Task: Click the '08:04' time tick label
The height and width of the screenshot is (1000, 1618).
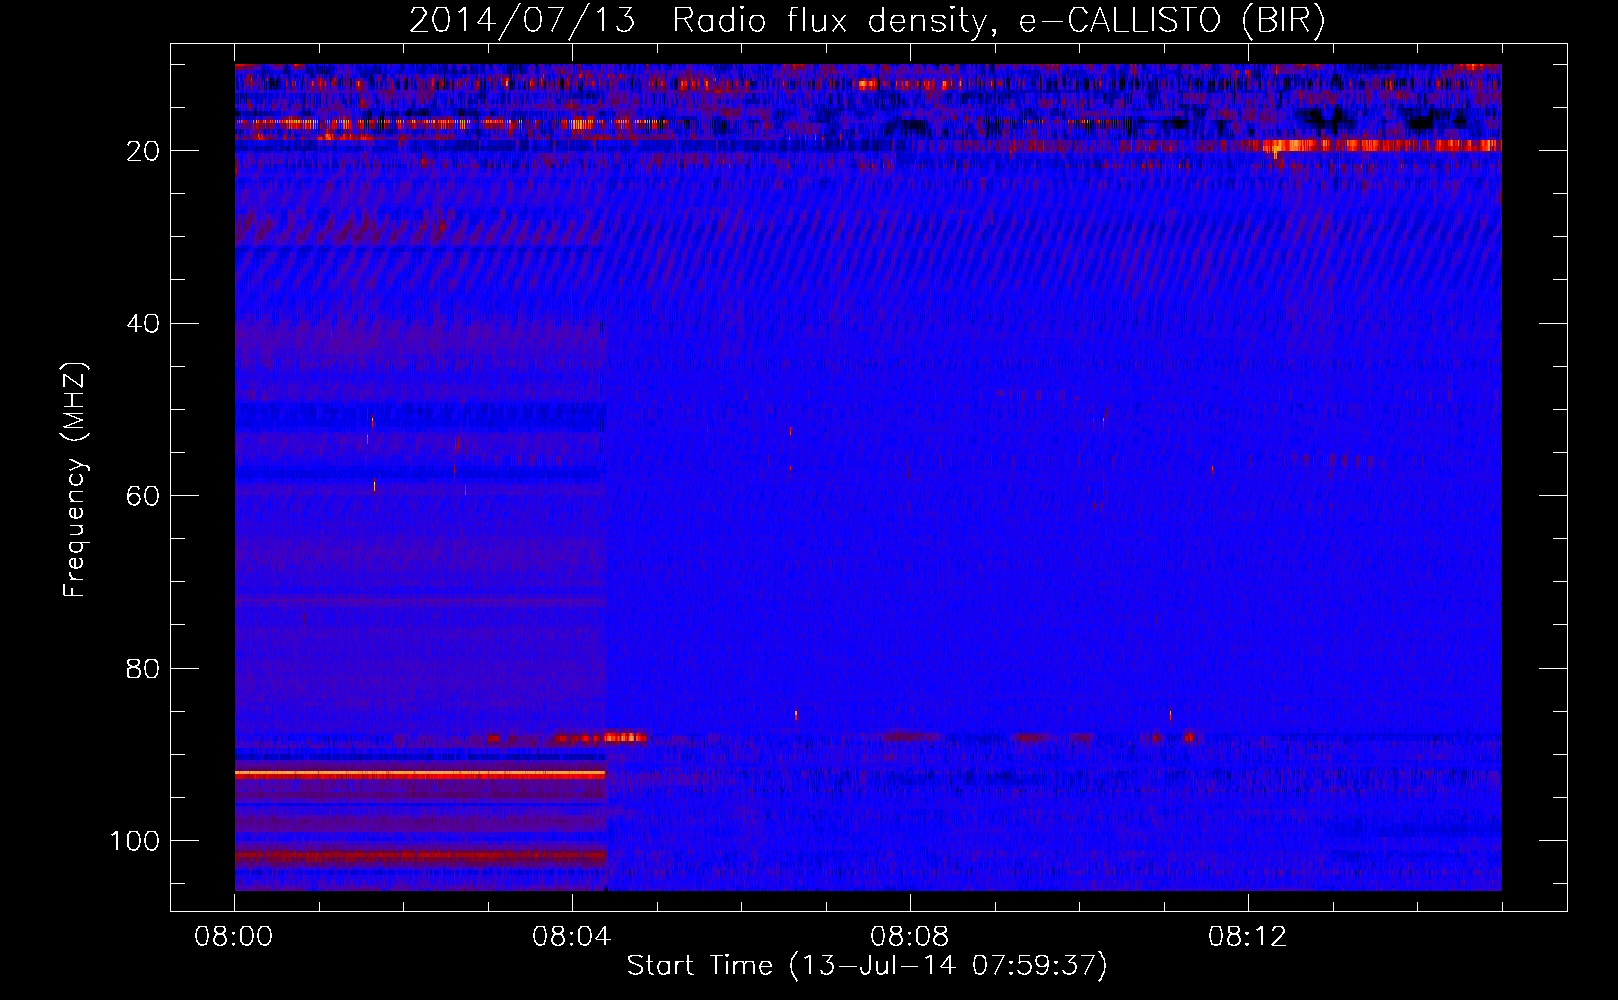Action: [572, 937]
